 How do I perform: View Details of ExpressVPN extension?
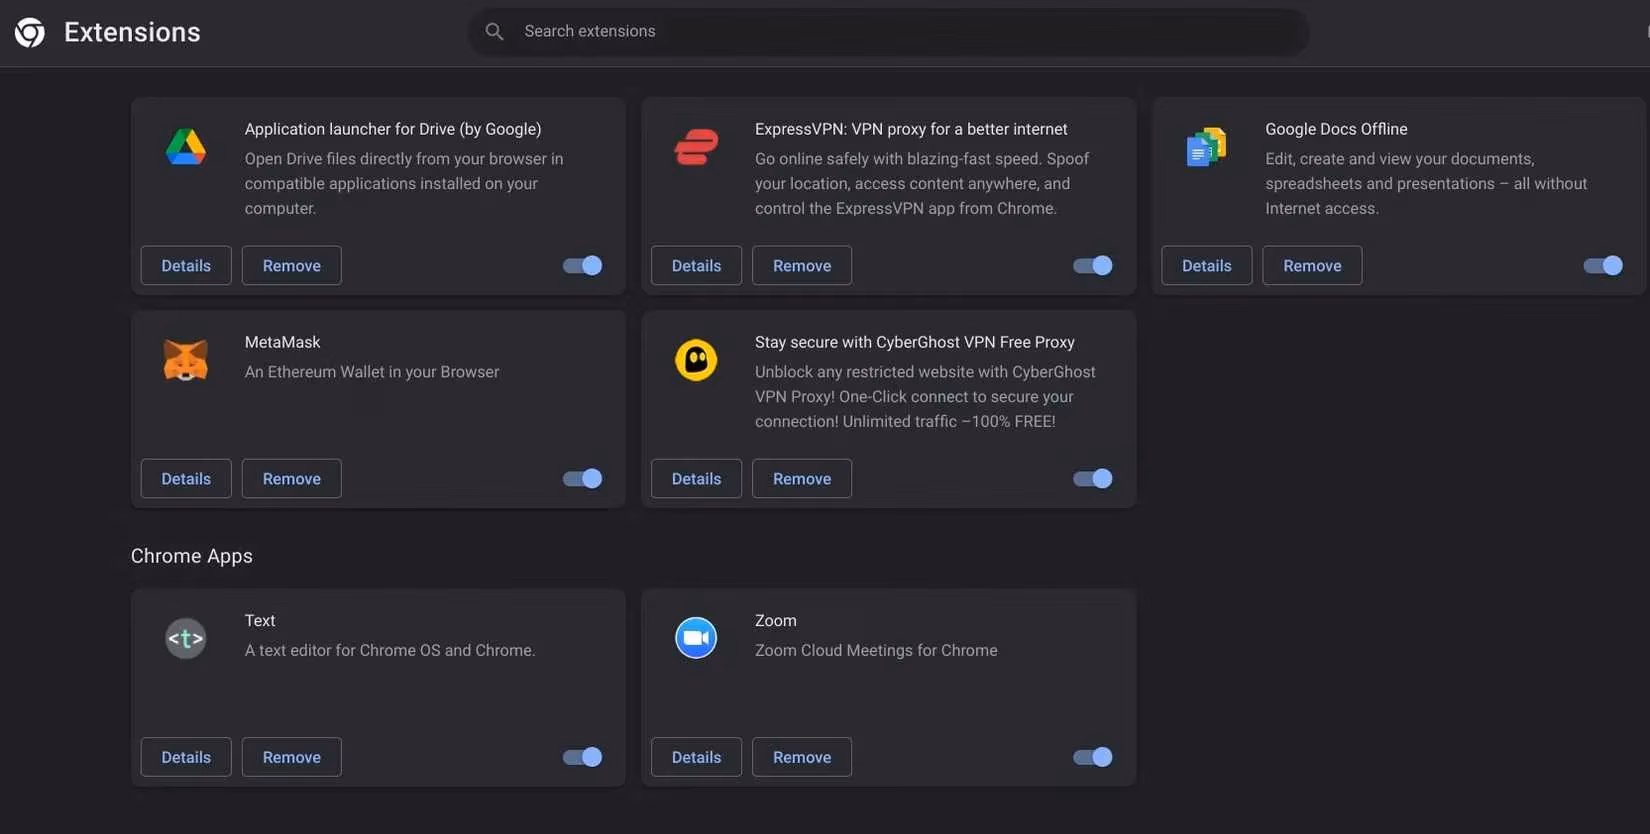(x=696, y=265)
